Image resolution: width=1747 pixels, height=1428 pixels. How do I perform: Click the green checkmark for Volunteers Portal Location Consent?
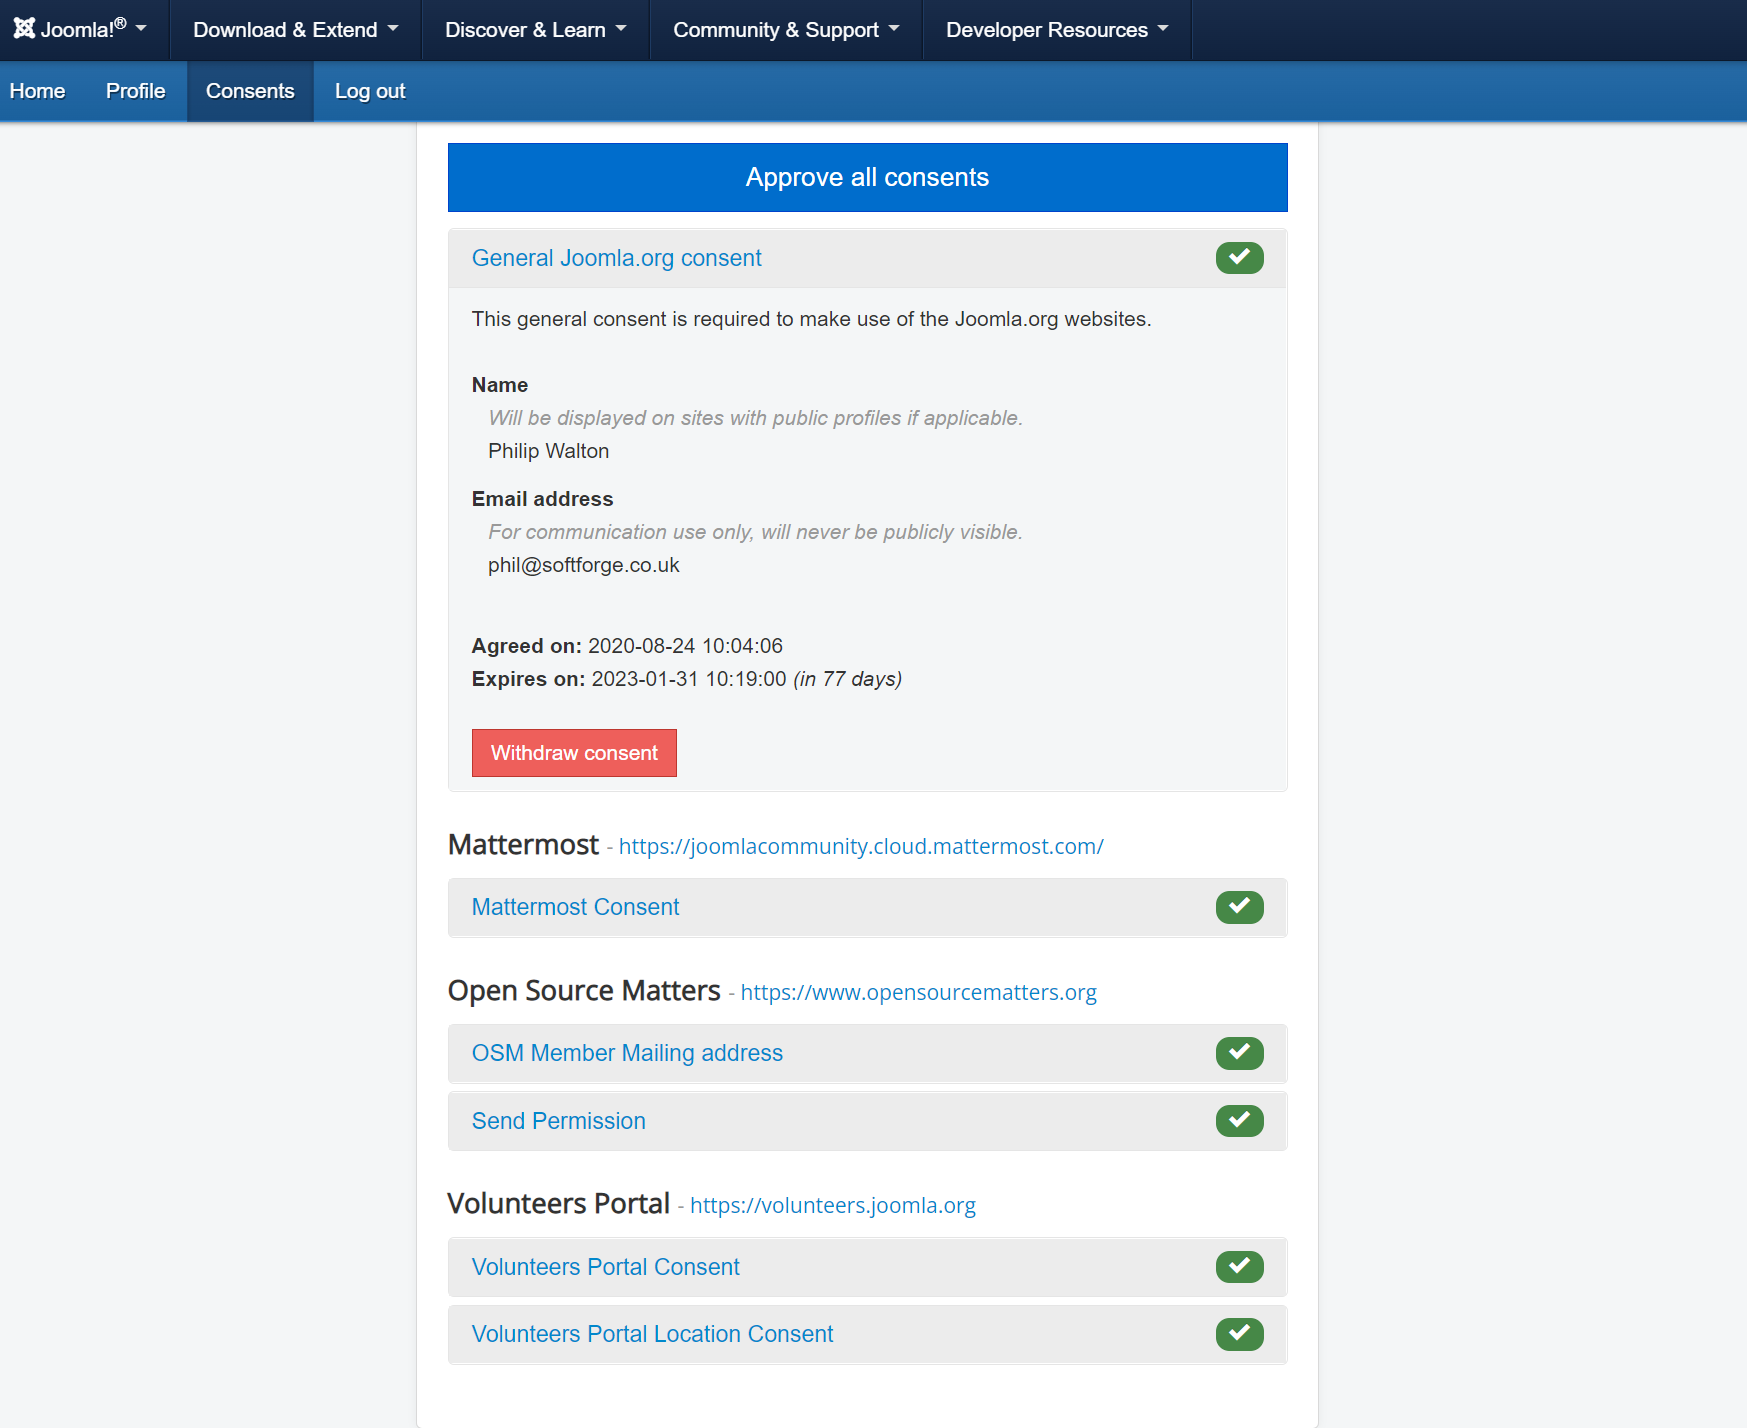click(1239, 1334)
